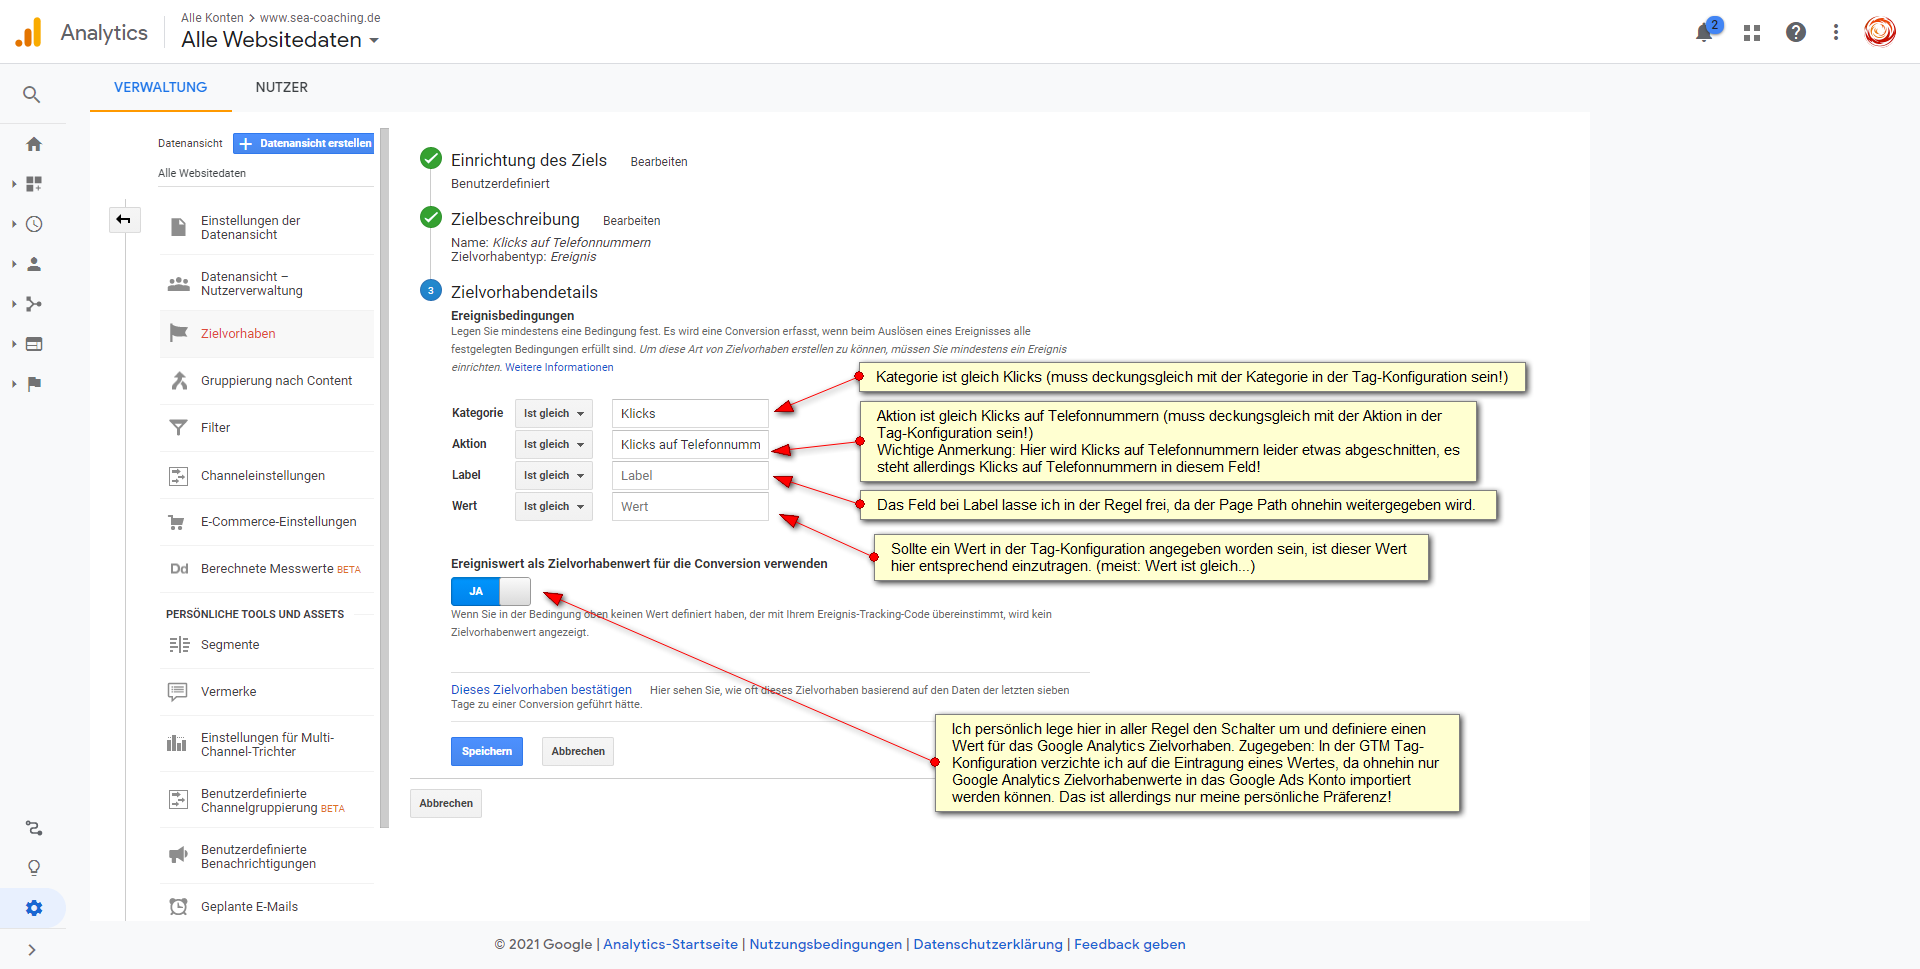Click empty Label input field

[x=690, y=476]
